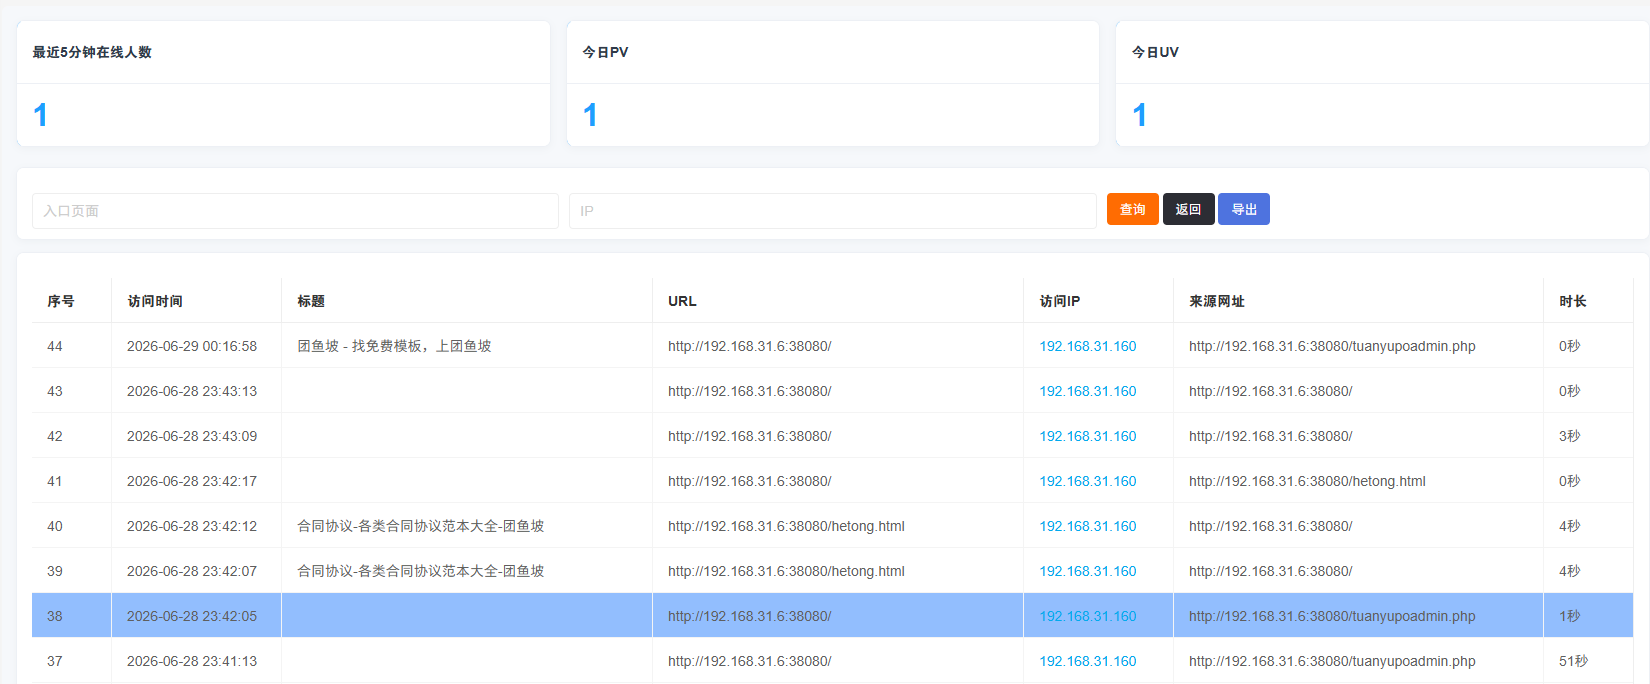1650x684 pixels.
Task: Click hetong.html URL in row 40
Action: pos(786,526)
